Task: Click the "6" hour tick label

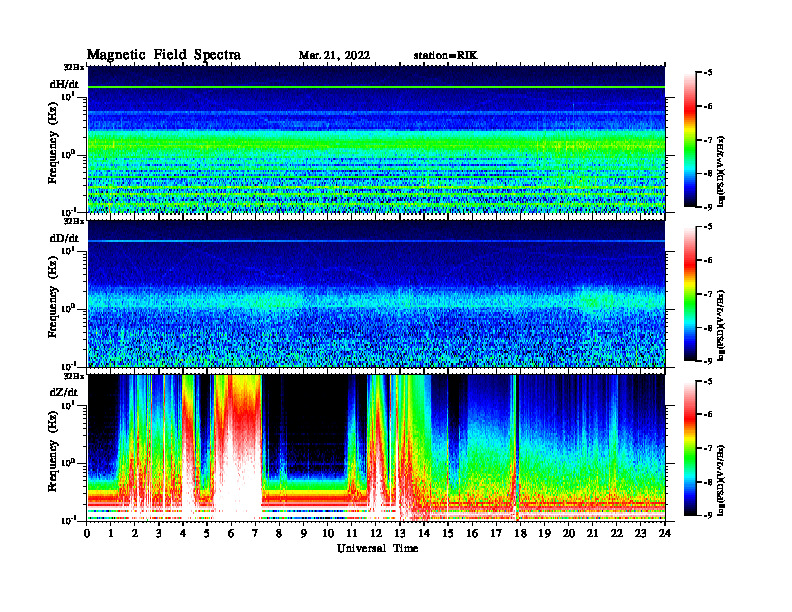Action: pyautogui.click(x=231, y=533)
